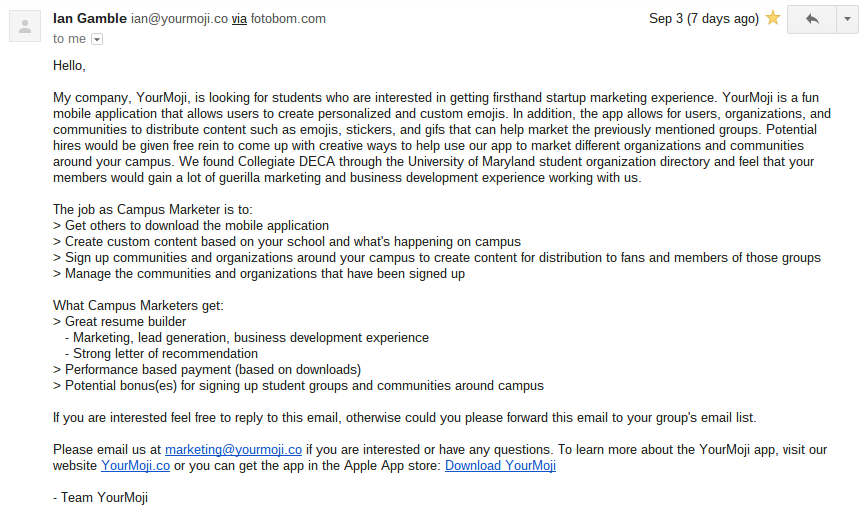Star this email from Ian Gamble
This screenshot has width=860, height=529.
[x=773, y=18]
